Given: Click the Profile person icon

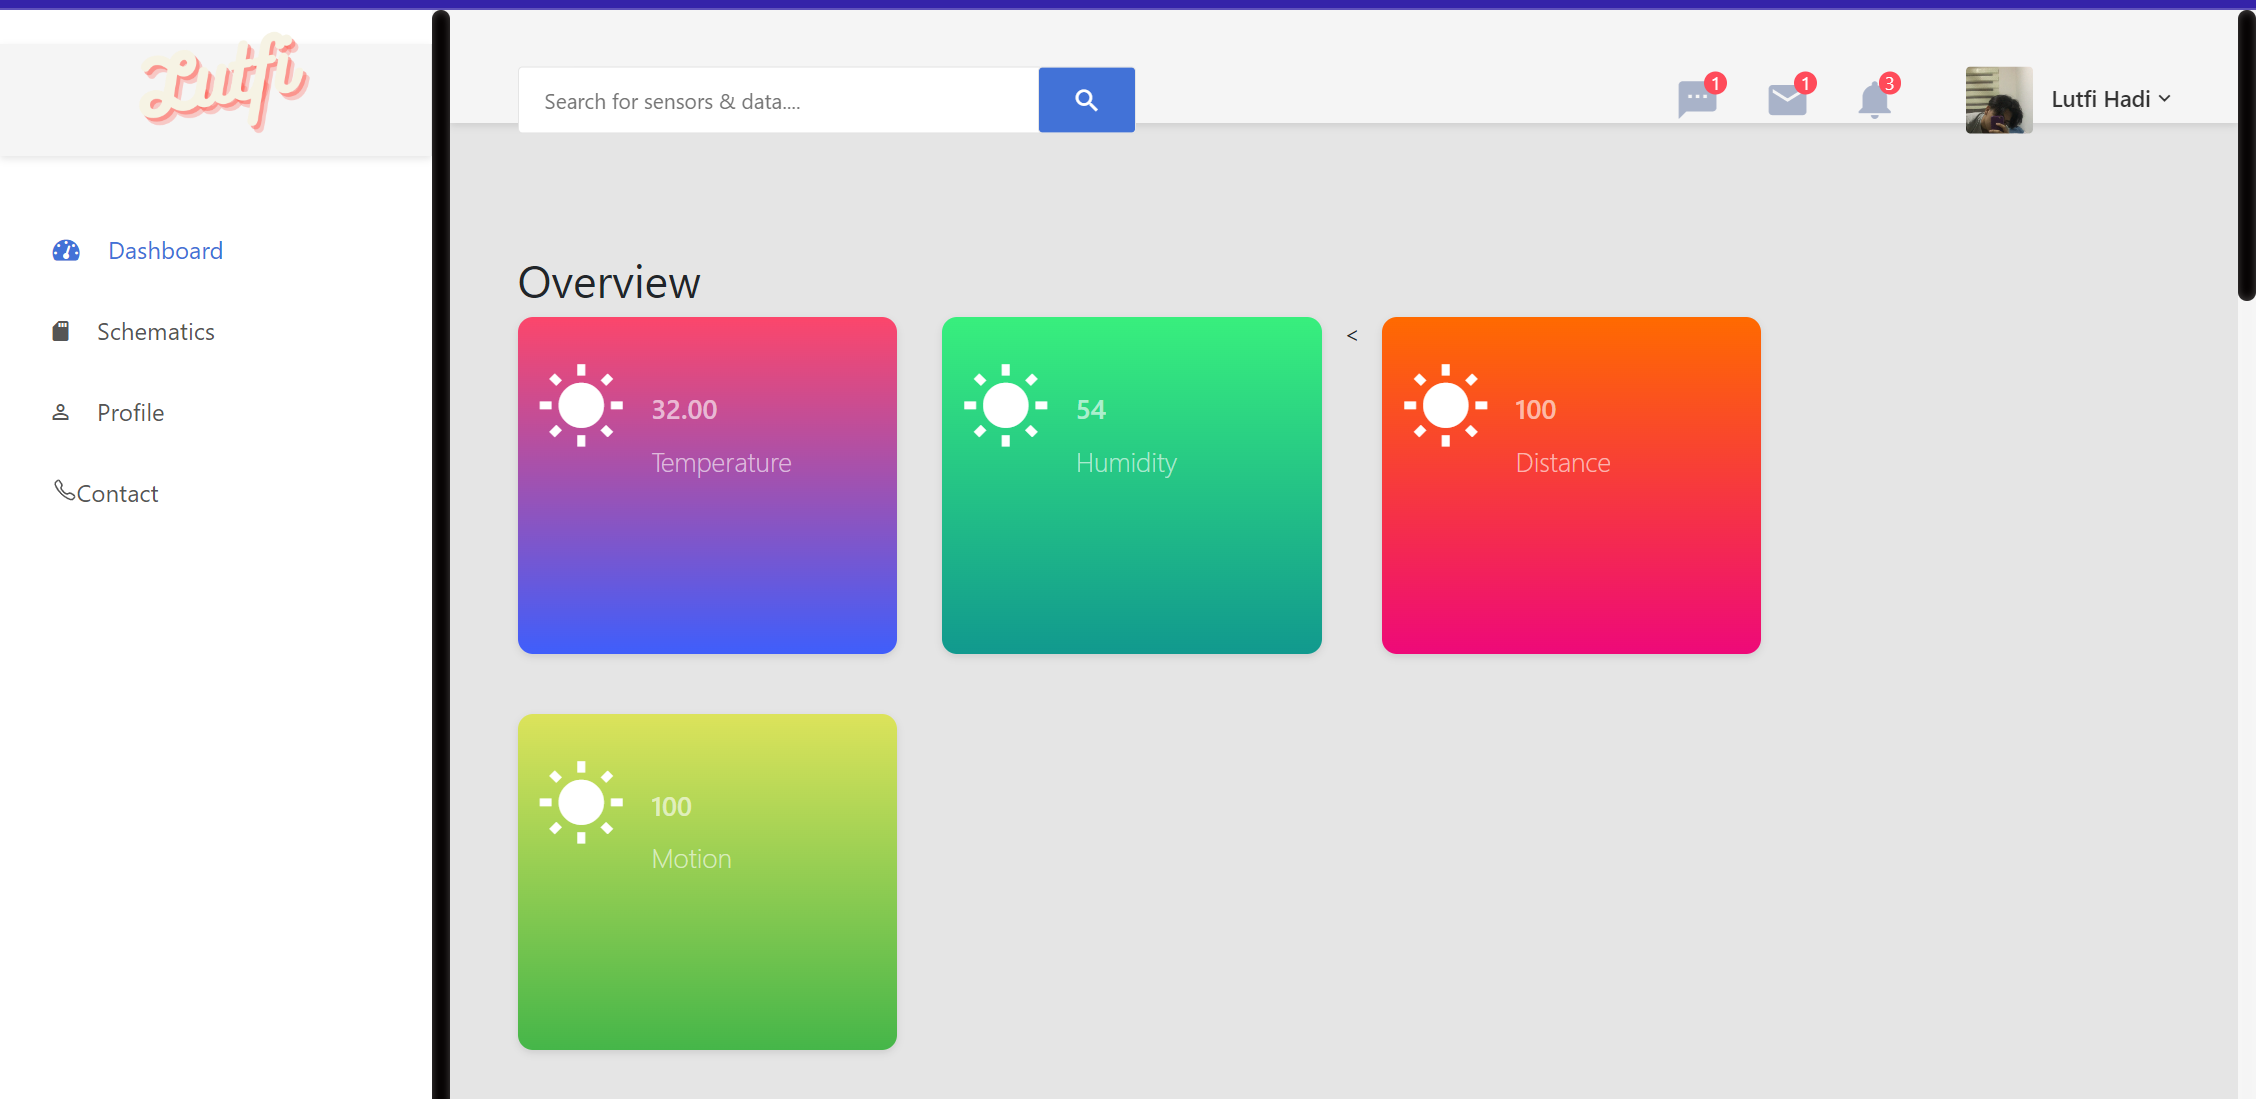Looking at the screenshot, I should [x=61, y=412].
